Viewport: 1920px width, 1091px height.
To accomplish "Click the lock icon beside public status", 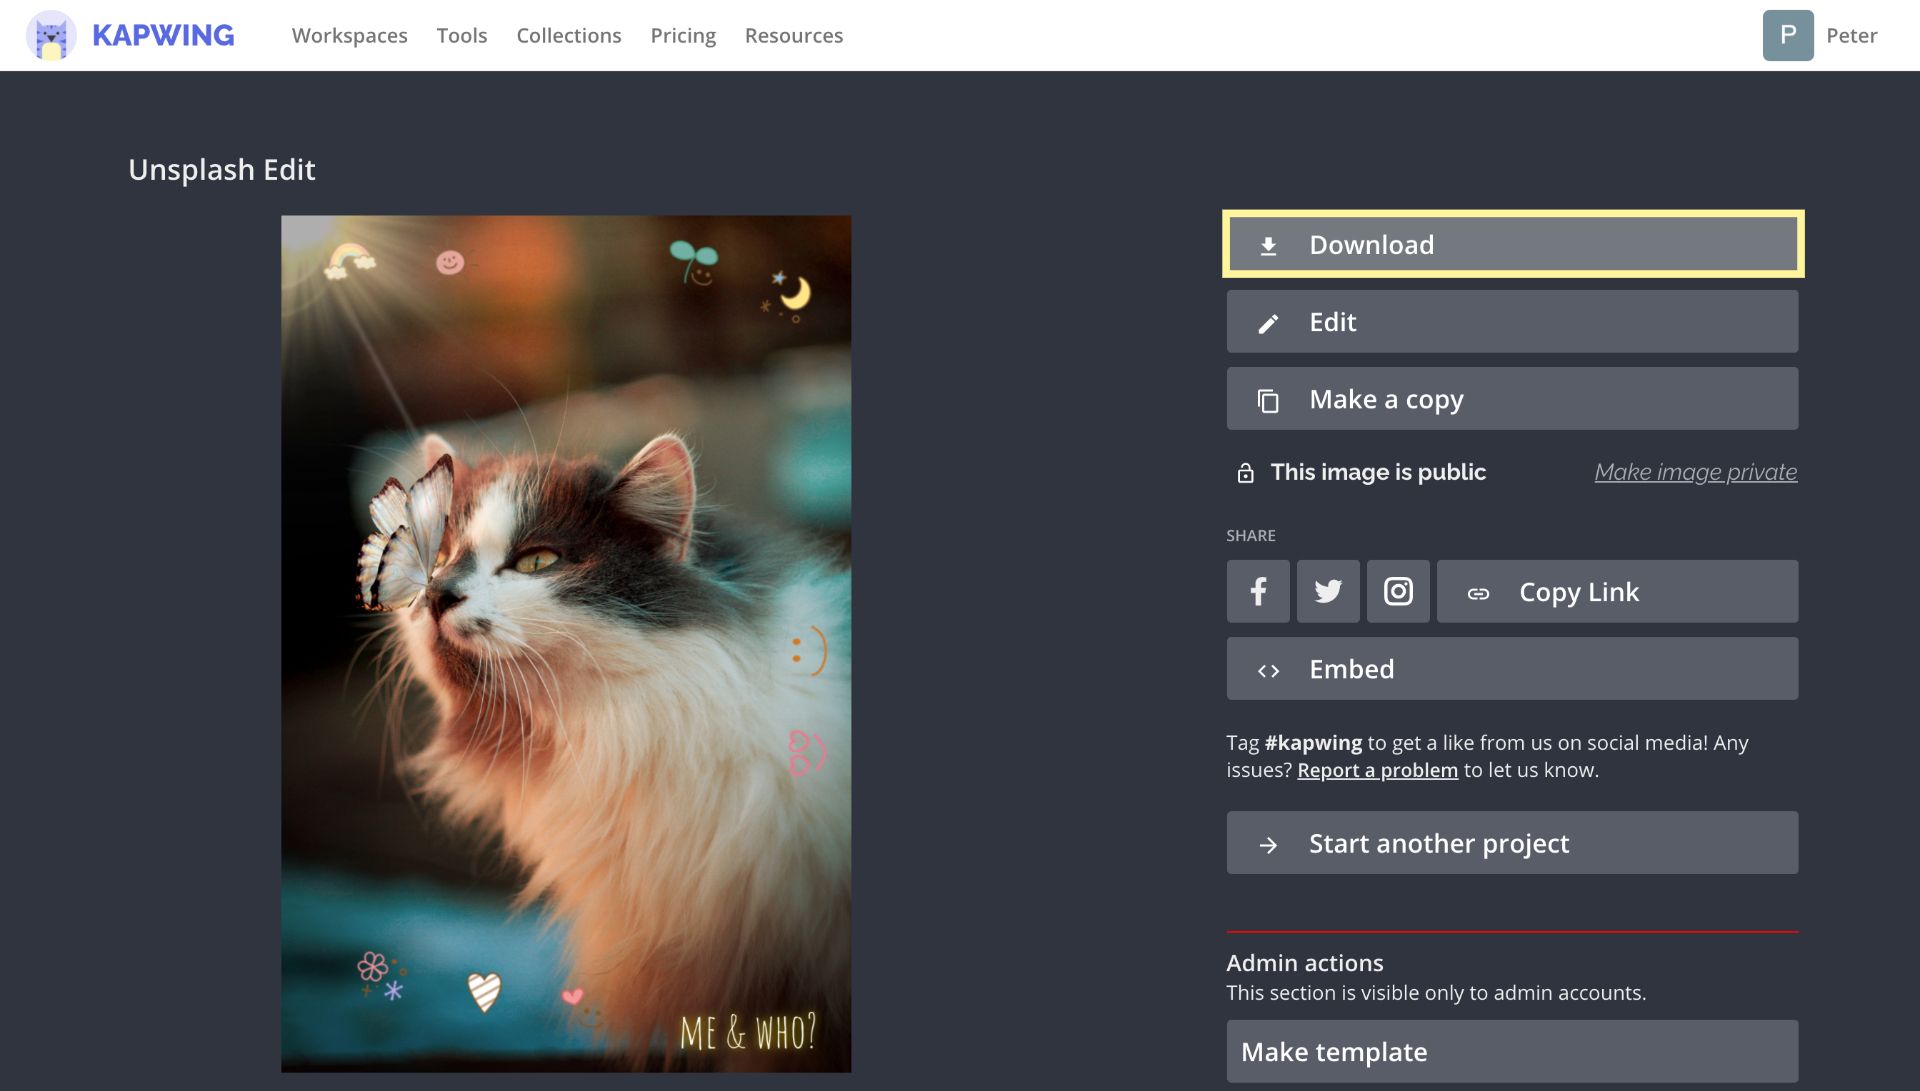I will (x=1245, y=473).
